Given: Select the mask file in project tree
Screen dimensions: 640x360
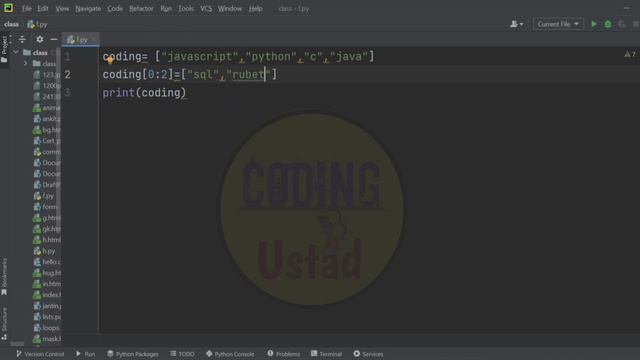Looking at the screenshot, I should click(x=47, y=339).
